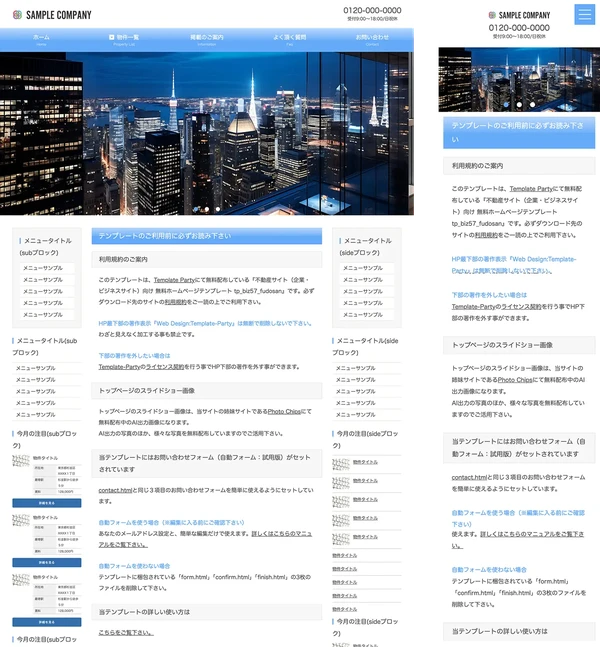The height and width of the screenshot is (647, 600).
Task: Click first property thumbnail in left sidebar
Action: tap(21, 462)
